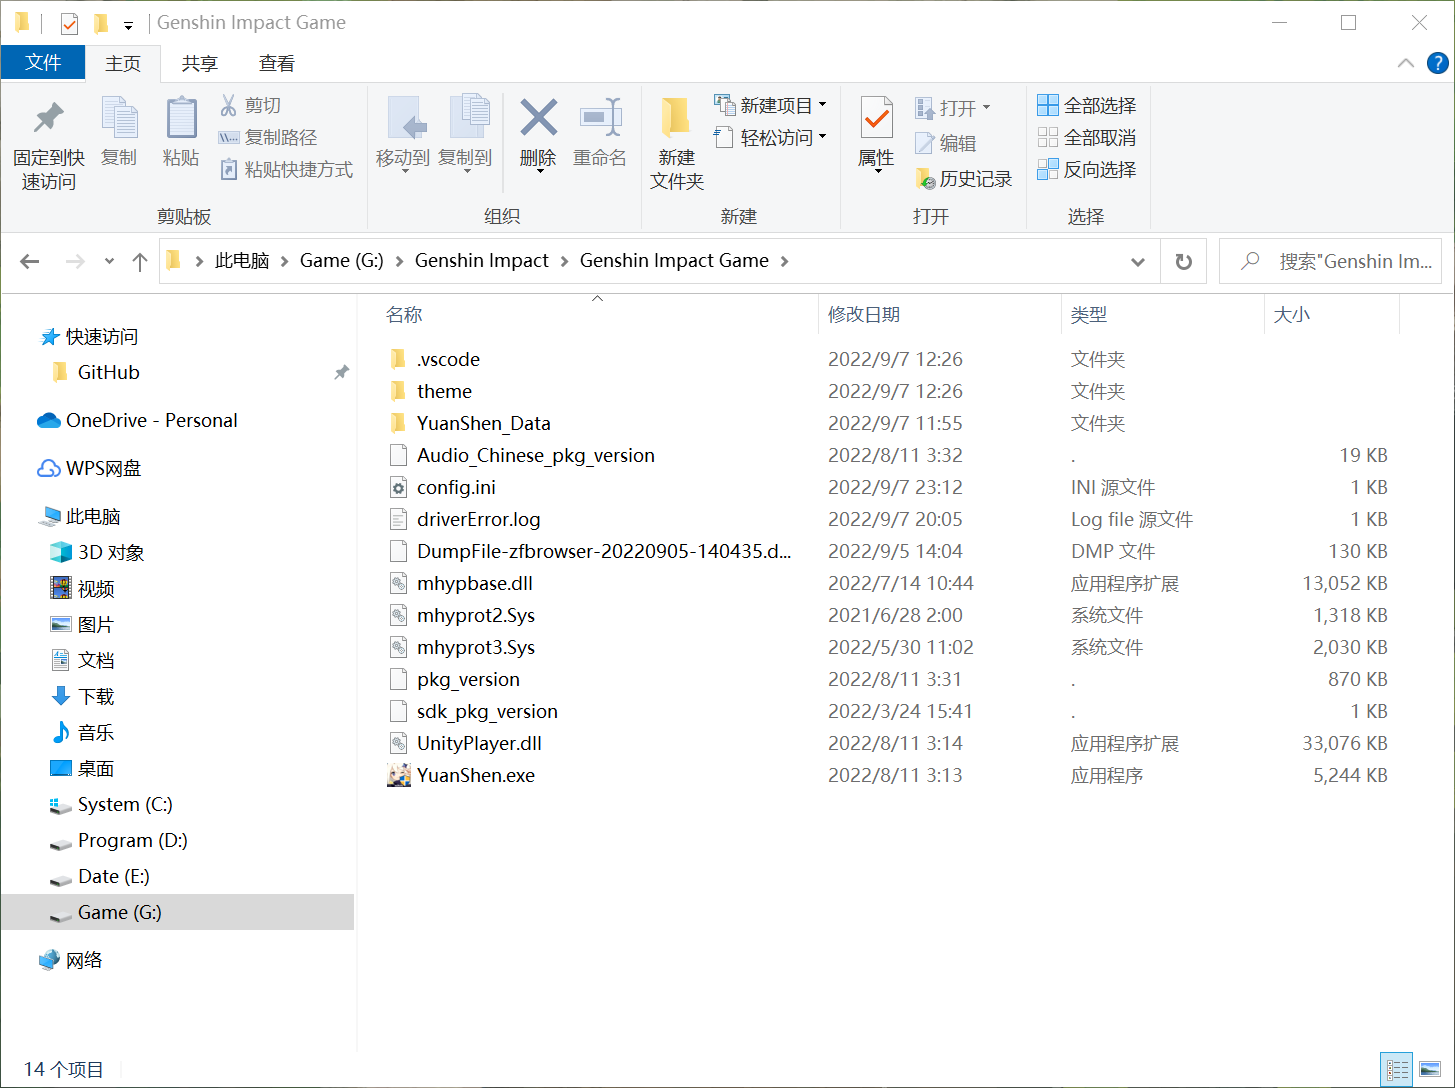Click 此电脑 in the address bar
This screenshot has height=1088, width=1455.
pos(242,260)
